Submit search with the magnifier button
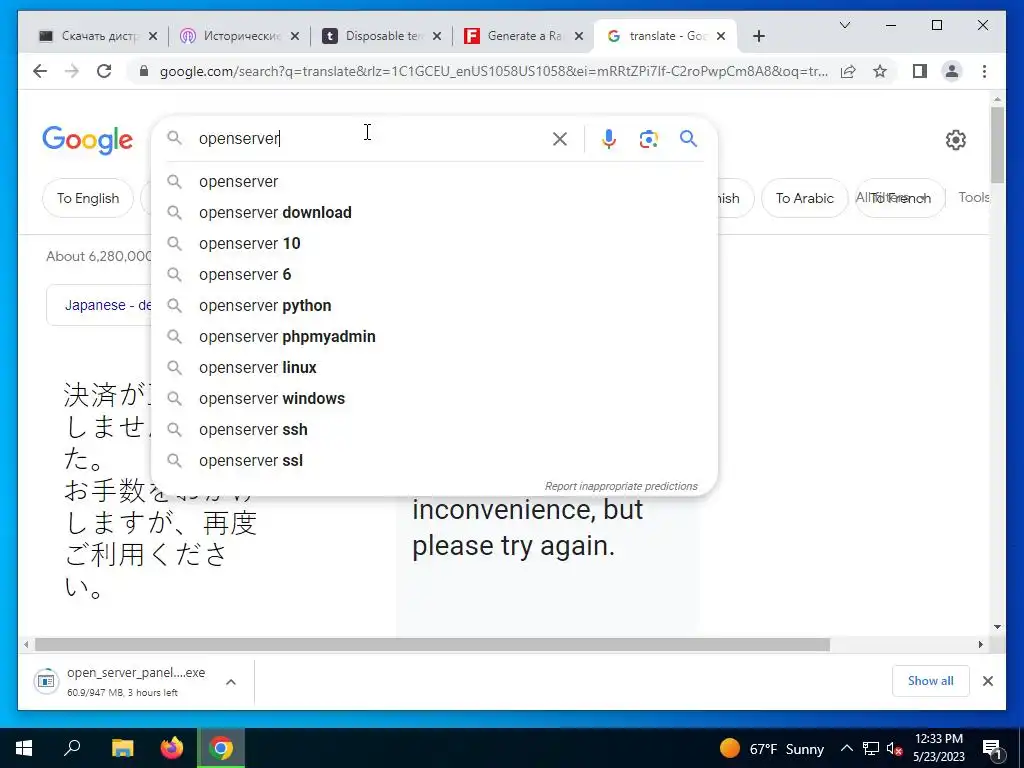The image size is (1024, 768). pyautogui.click(x=688, y=138)
